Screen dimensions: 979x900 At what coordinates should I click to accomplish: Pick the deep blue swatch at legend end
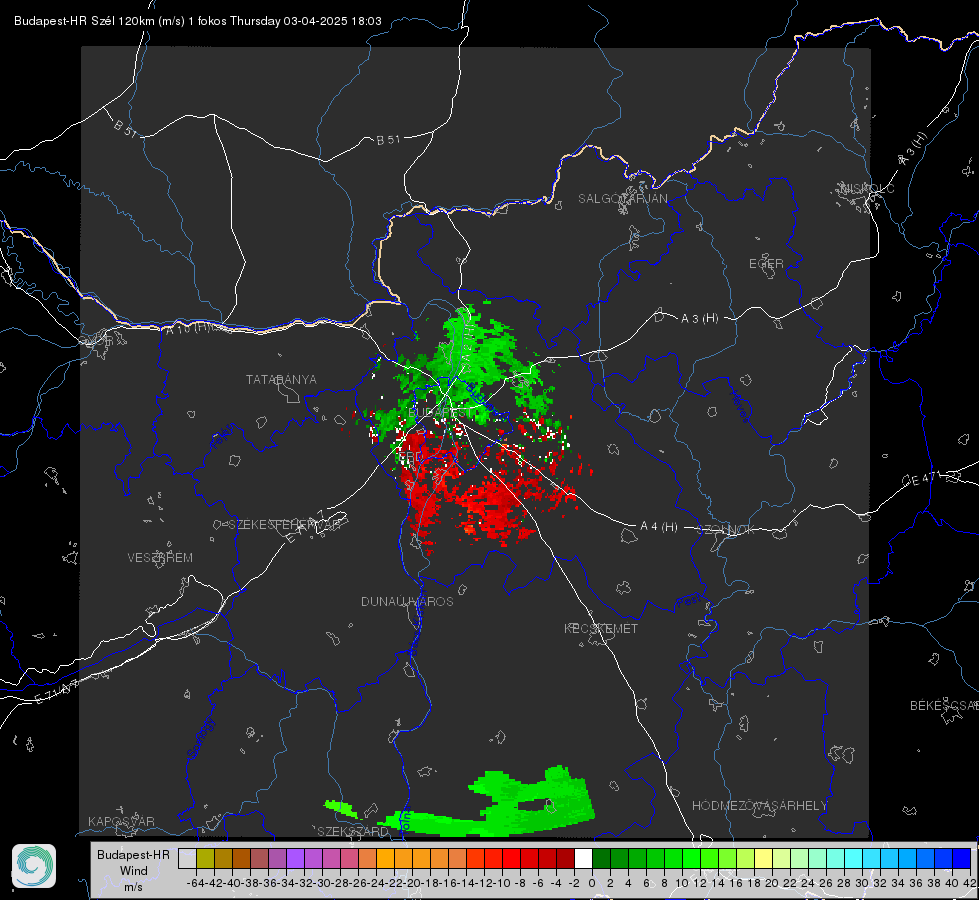point(962,858)
